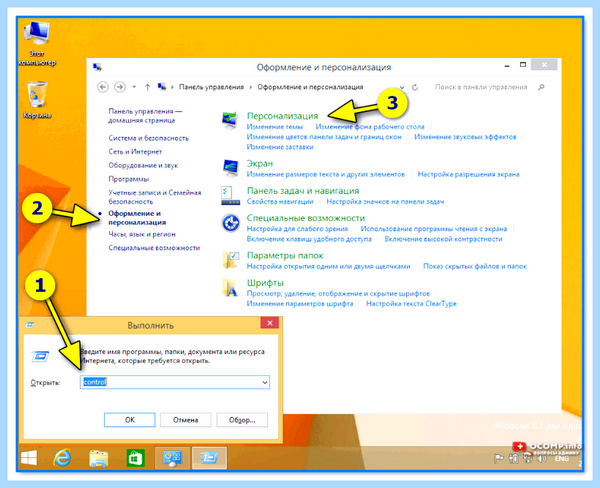Open Оборудование и звук category
The height and width of the screenshot is (488, 600).
coord(143,165)
